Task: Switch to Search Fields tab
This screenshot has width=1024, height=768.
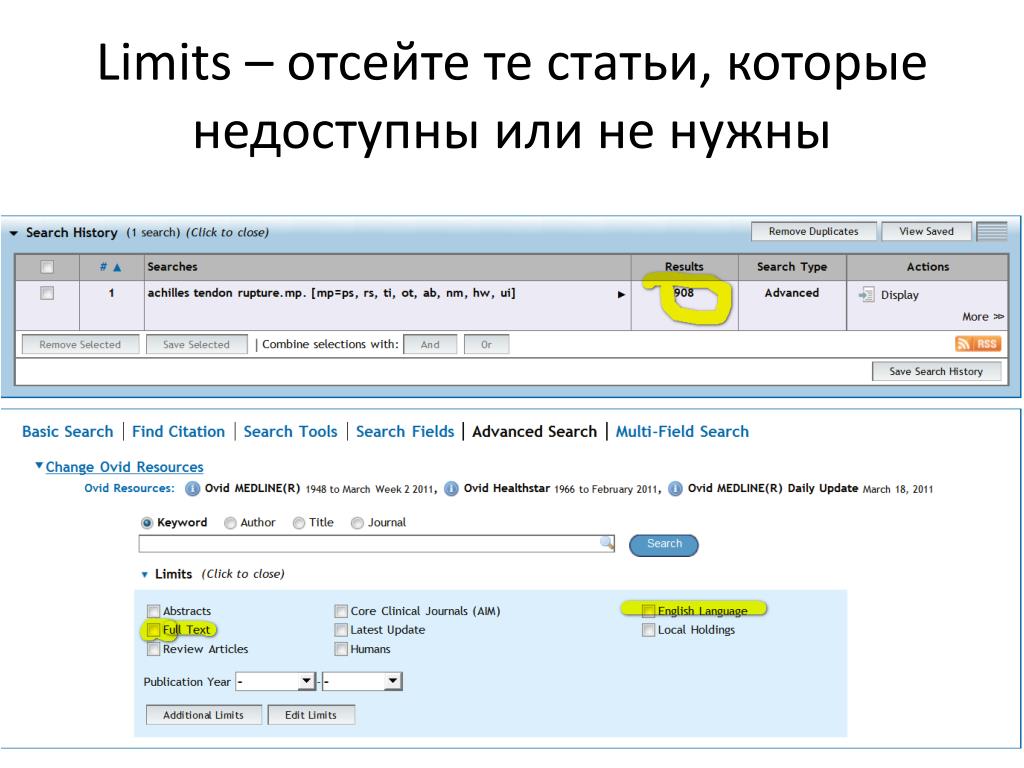Action: pos(405,432)
